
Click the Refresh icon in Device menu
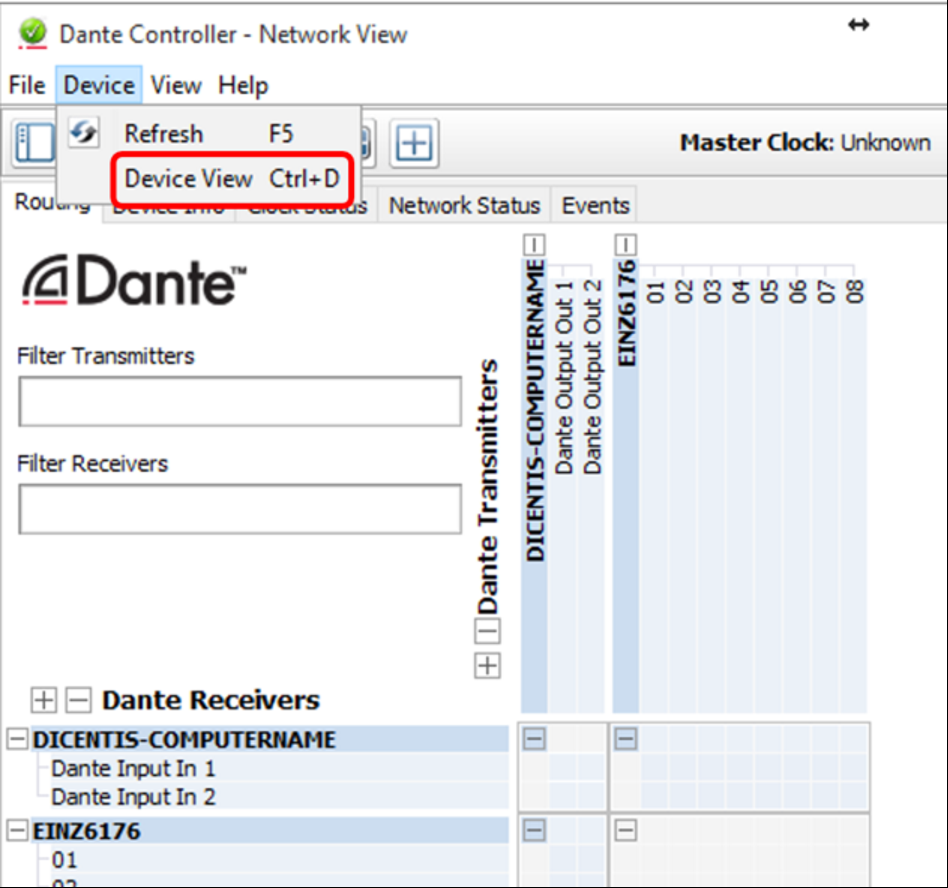[83, 132]
